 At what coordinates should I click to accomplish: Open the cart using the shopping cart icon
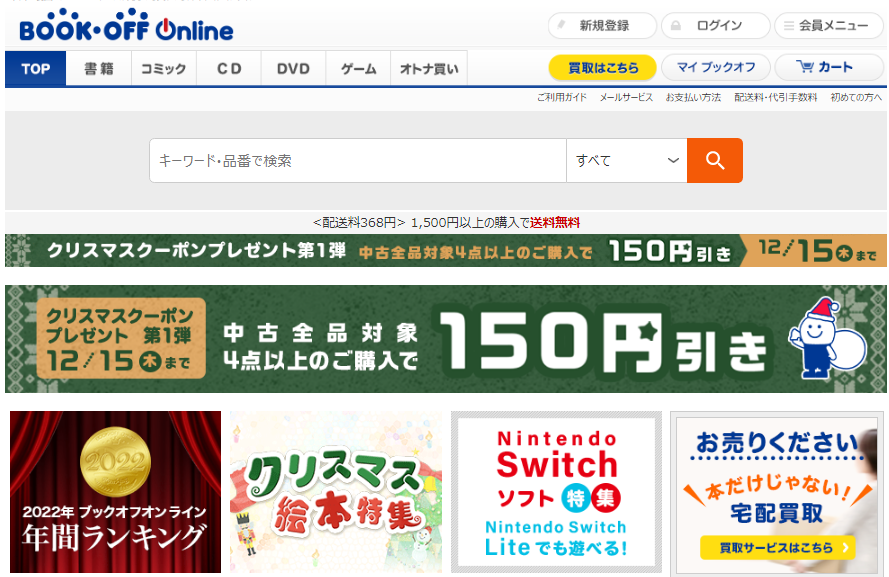point(805,67)
